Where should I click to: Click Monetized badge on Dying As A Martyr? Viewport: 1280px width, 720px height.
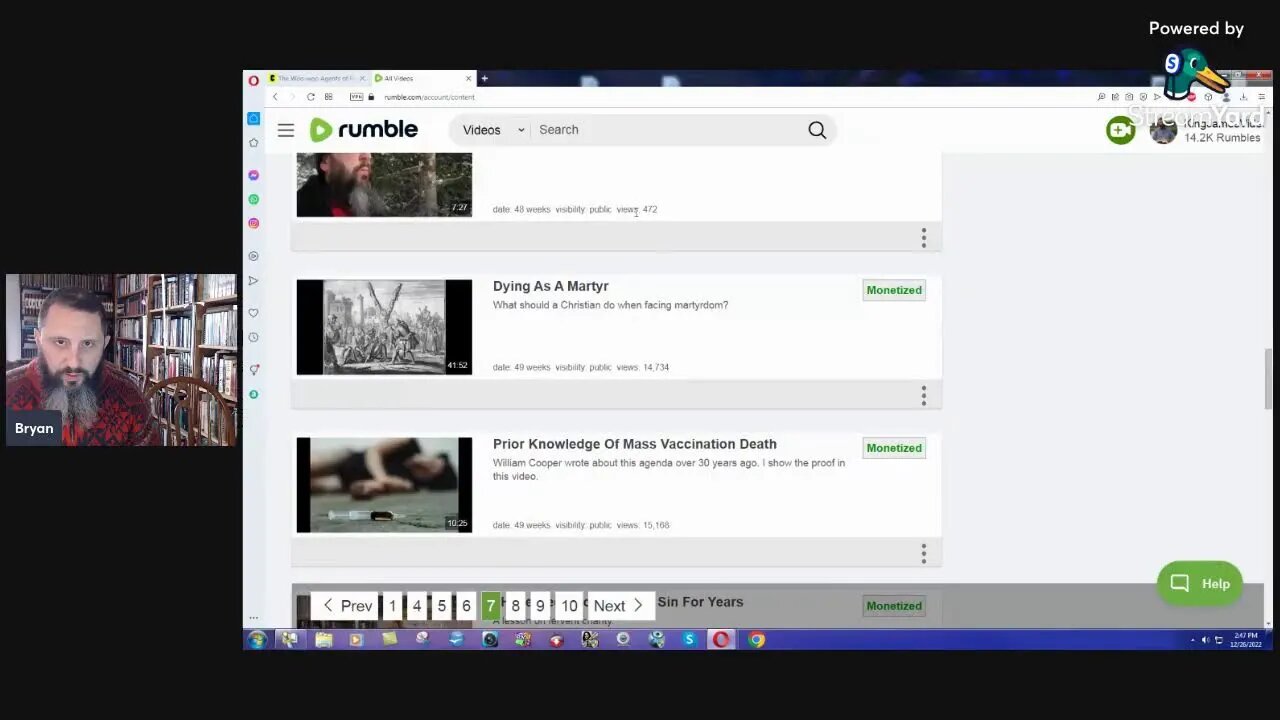coord(894,290)
